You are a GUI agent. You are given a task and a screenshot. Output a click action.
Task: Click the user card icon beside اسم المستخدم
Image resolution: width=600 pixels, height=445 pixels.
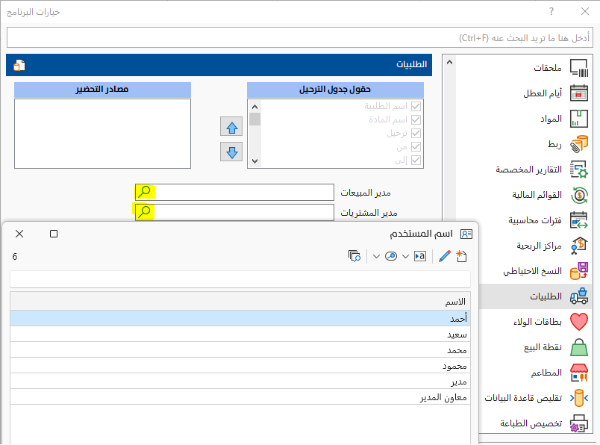point(466,234)
